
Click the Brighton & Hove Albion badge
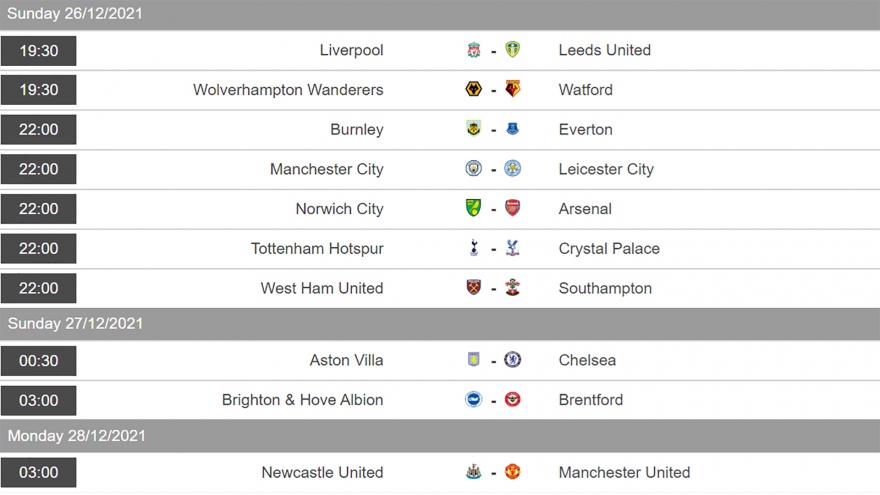[474, 400]
